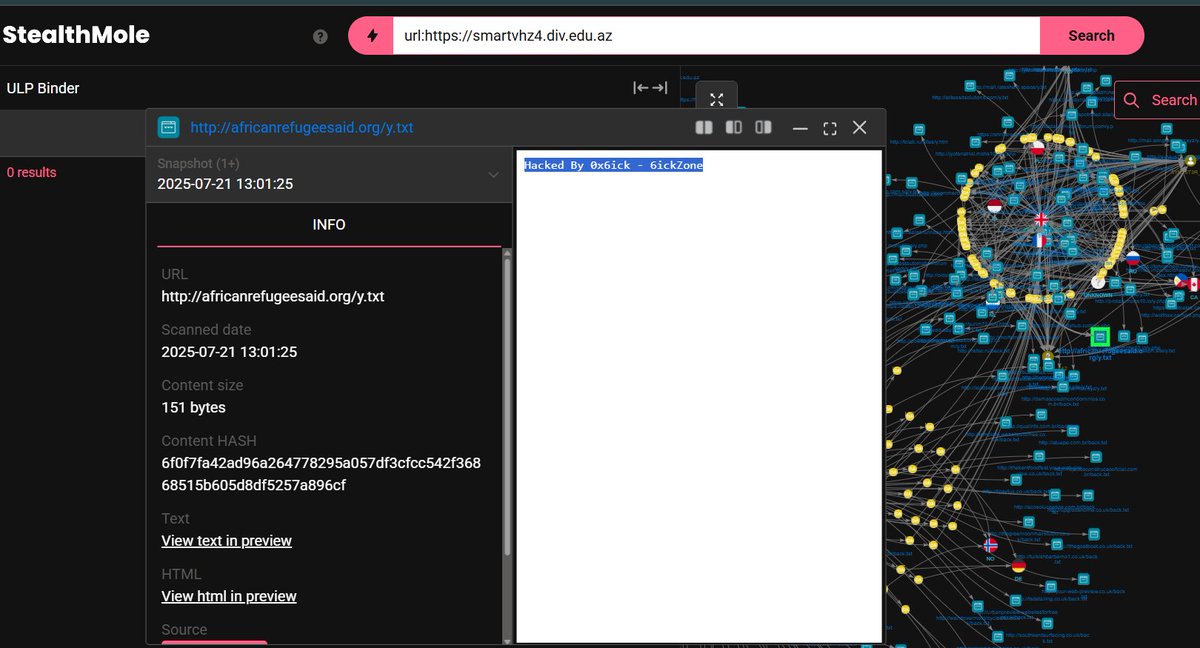Click the lightning bolt icon in search bar

pos(373,36)
